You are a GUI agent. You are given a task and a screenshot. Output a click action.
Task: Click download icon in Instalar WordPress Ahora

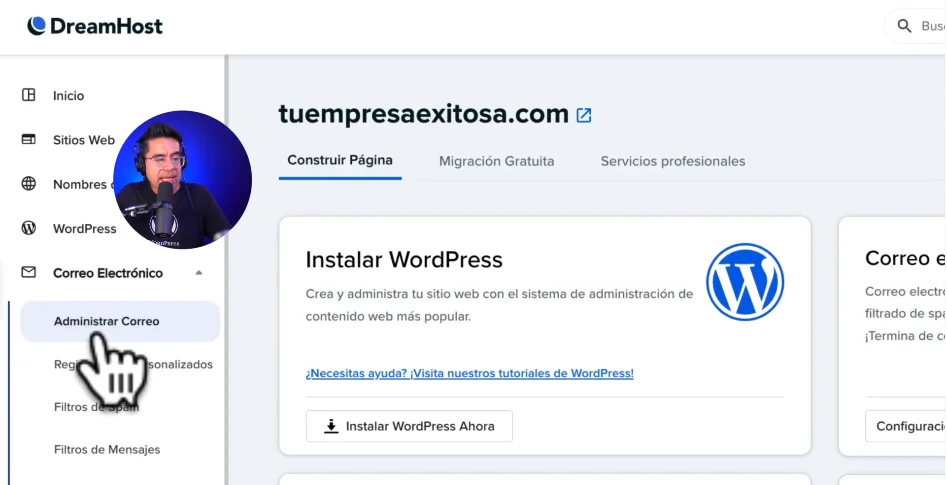(x=331, y=426)
